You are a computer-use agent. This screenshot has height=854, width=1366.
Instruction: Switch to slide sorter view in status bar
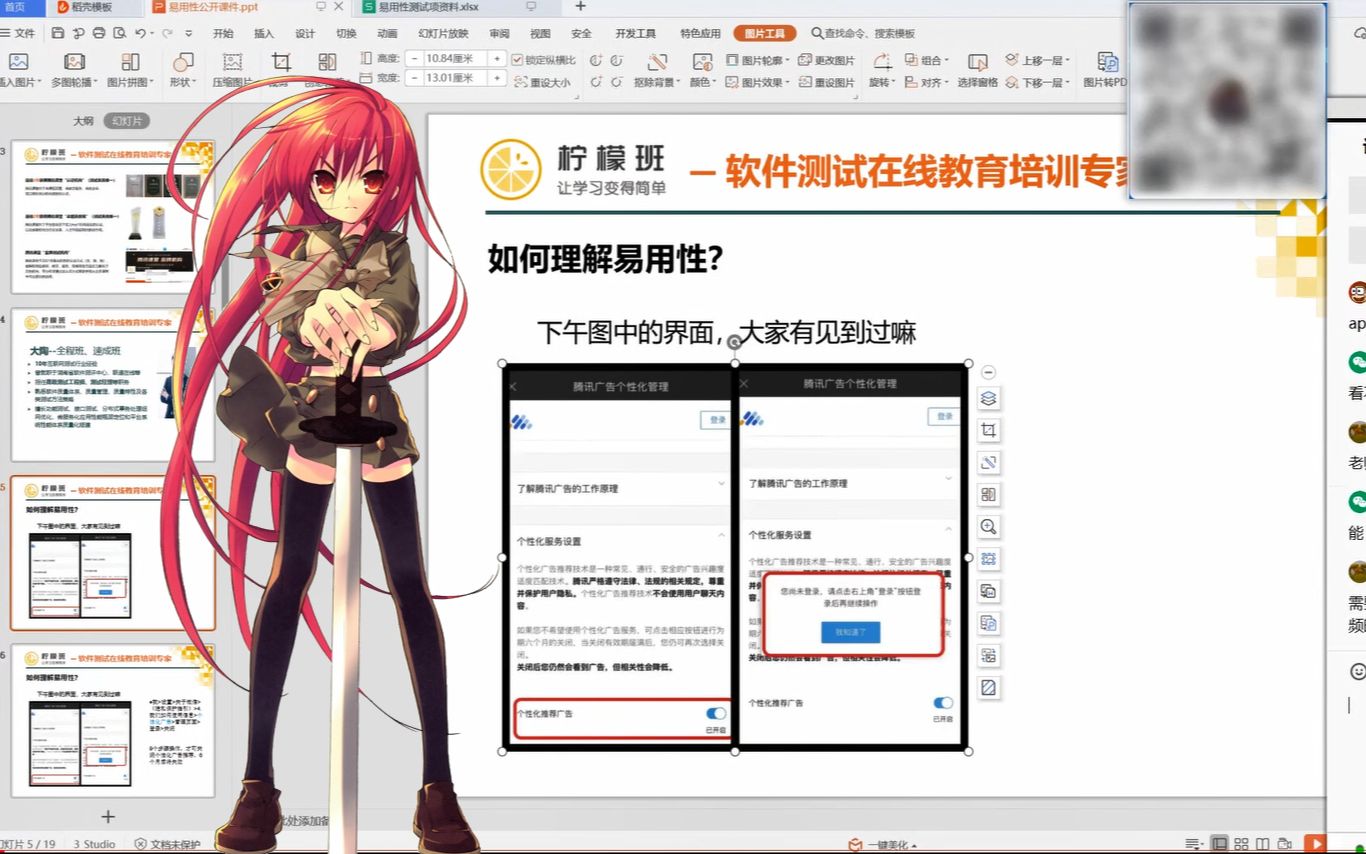point(1241,844)
